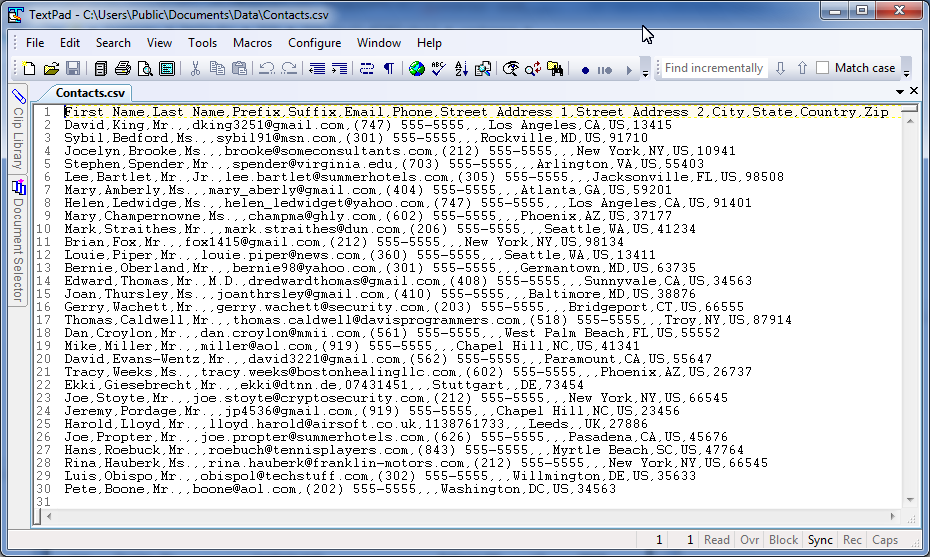
Task: Click the vertical scrollbar down arrow
Action: [910, 500]
